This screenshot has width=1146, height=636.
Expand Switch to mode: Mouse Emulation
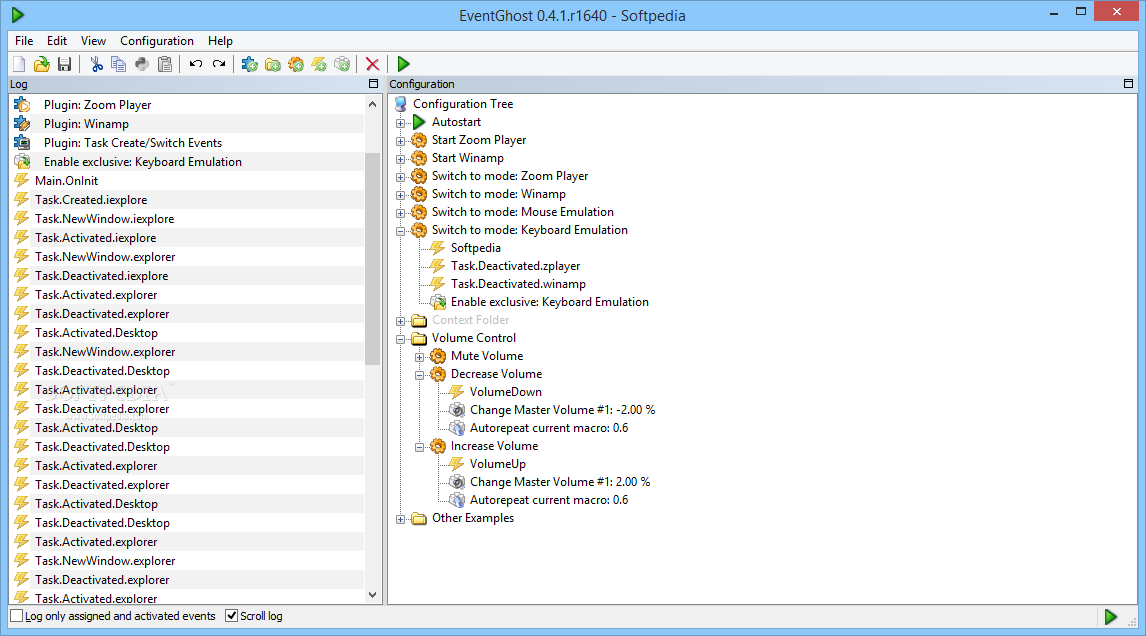coord(401,213)
